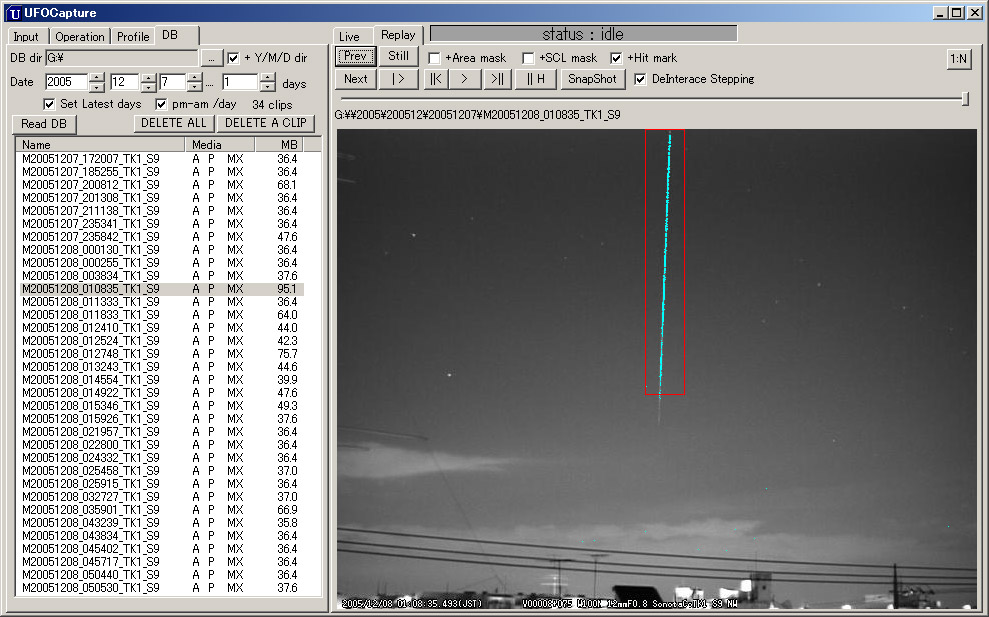Switch to the Live tab

pos(349,37)
